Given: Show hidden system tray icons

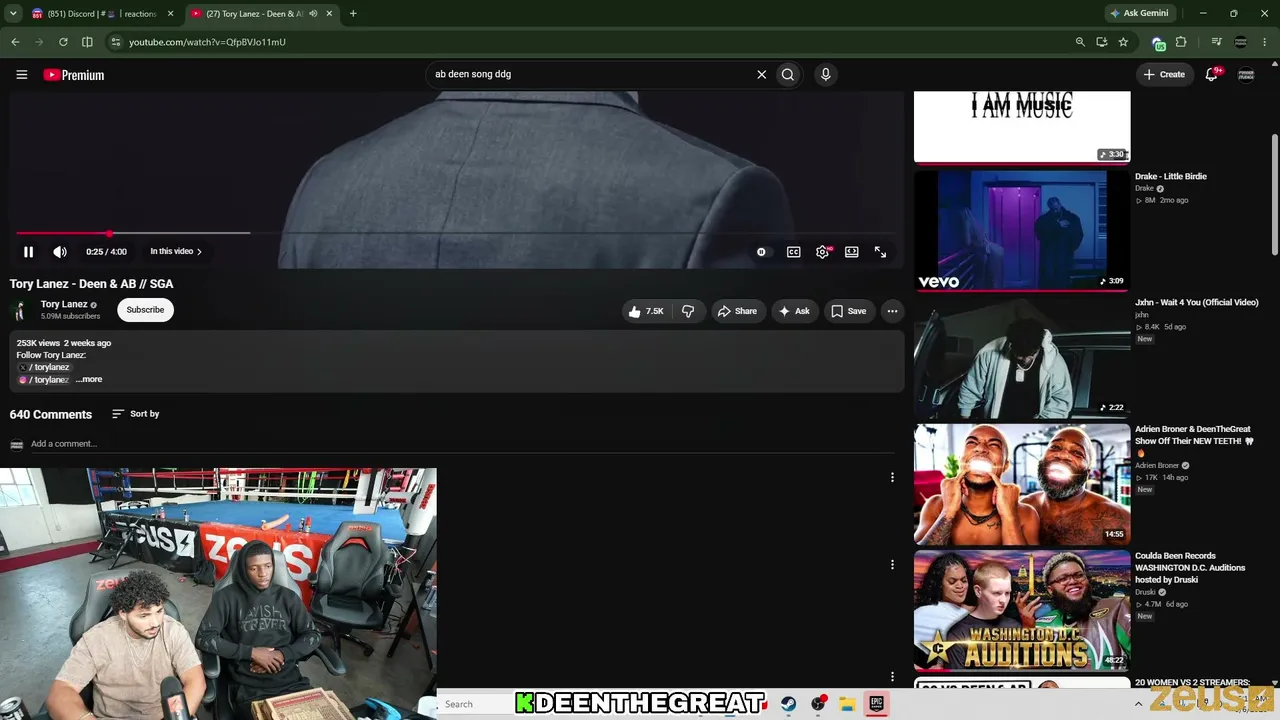Looking at the screenshot, I should (1138, 704).
